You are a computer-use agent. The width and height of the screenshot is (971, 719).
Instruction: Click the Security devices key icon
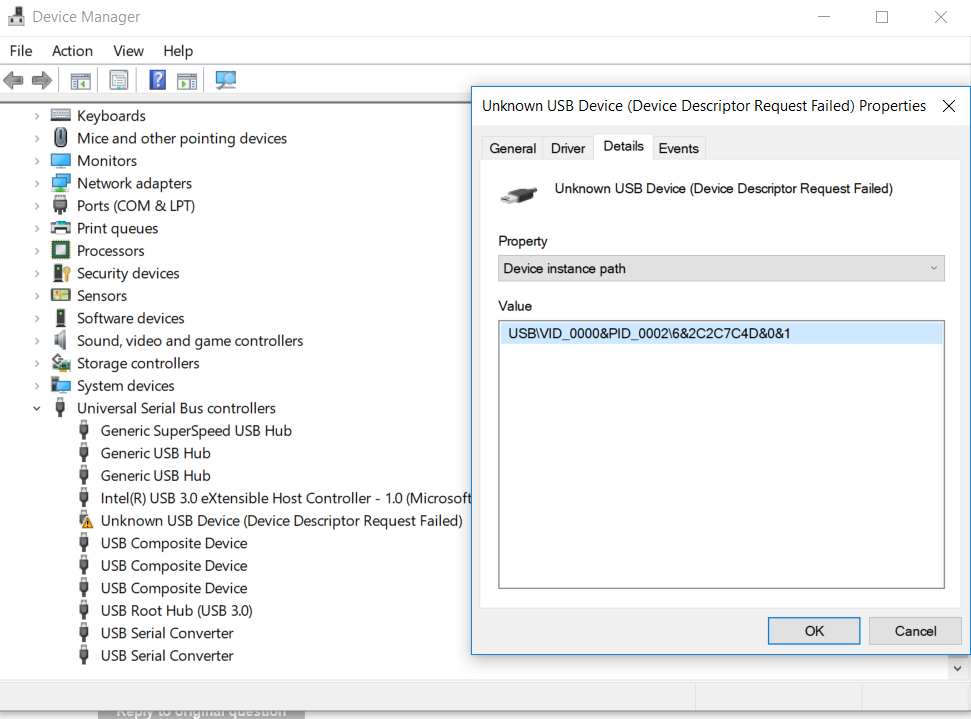[61, 272]
